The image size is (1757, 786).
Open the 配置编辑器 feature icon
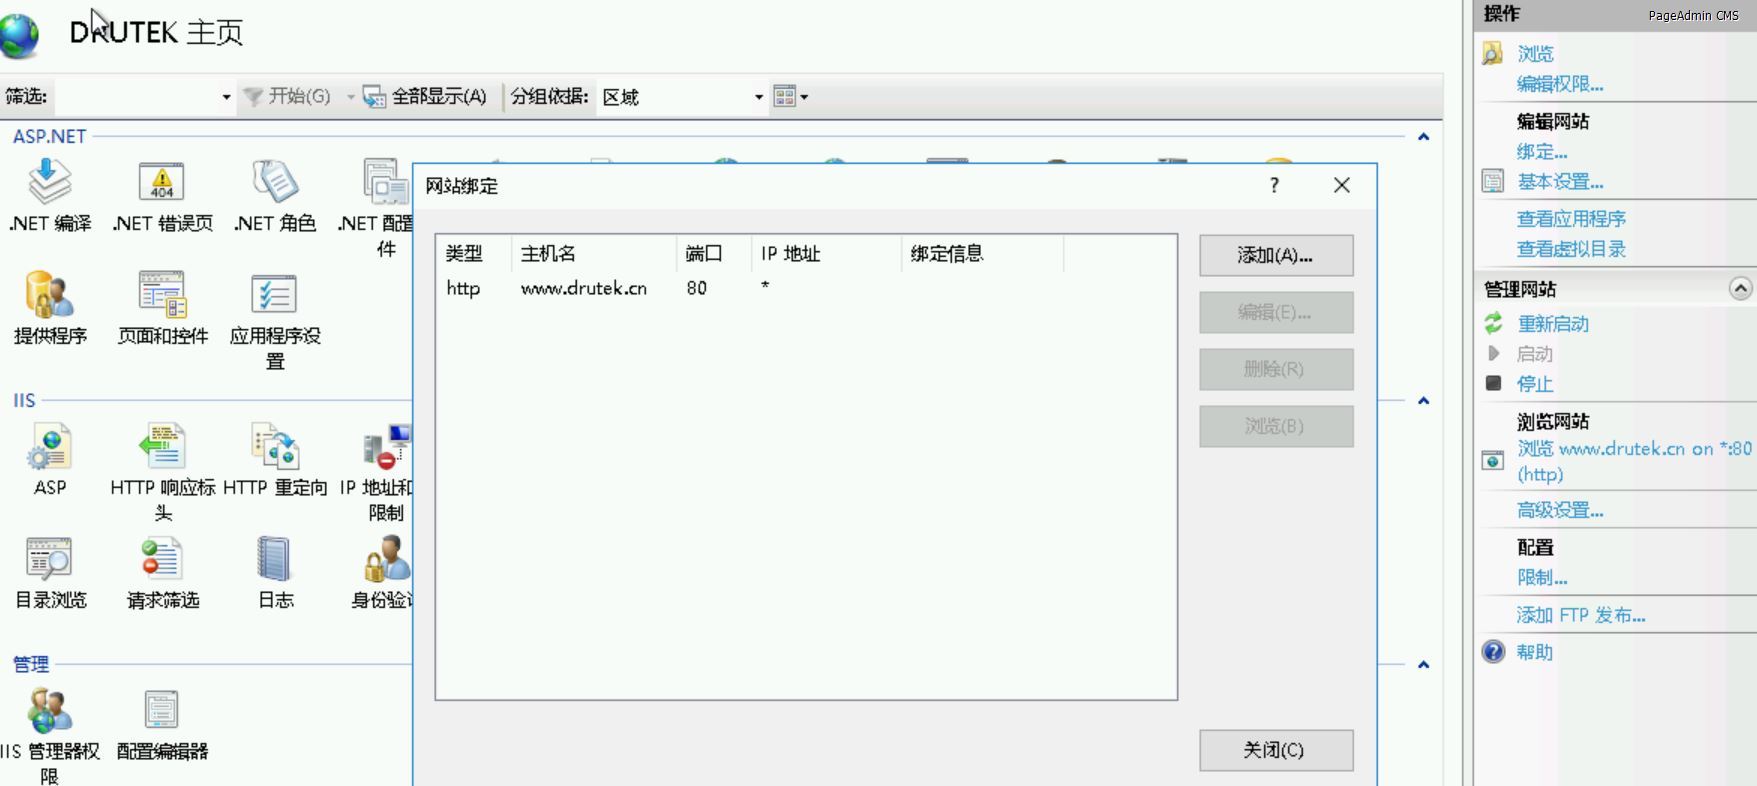(162, 710)
